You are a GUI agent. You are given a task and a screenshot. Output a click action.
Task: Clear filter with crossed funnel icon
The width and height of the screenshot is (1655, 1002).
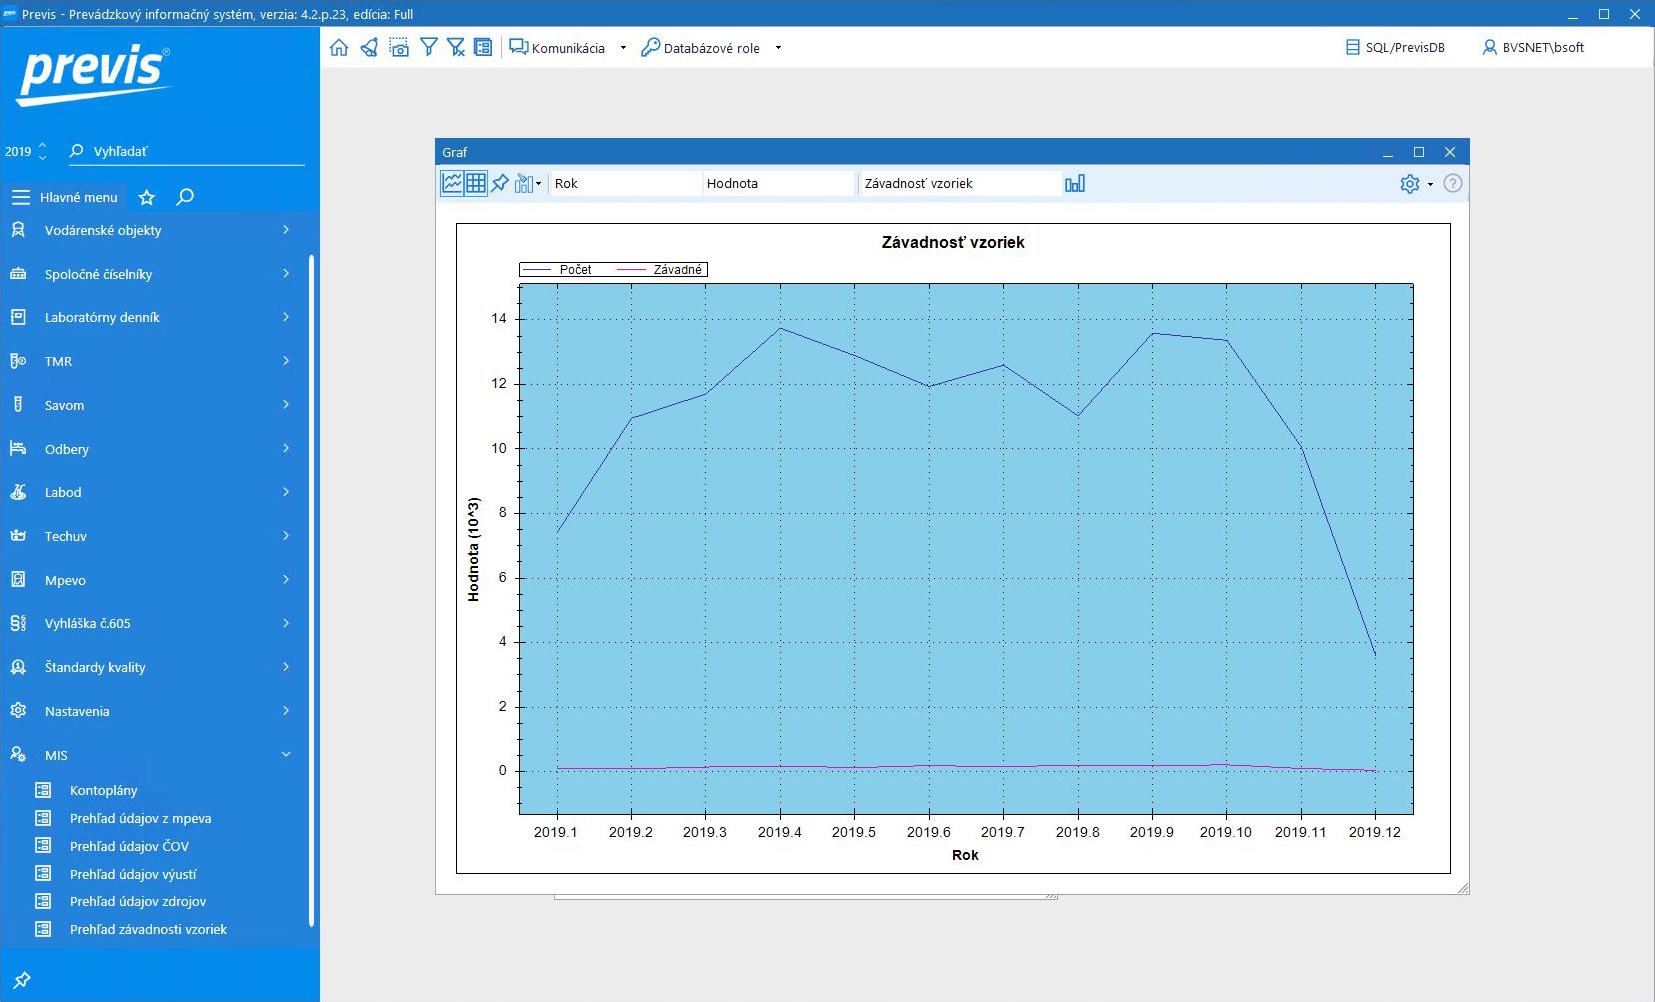[456, 47]
